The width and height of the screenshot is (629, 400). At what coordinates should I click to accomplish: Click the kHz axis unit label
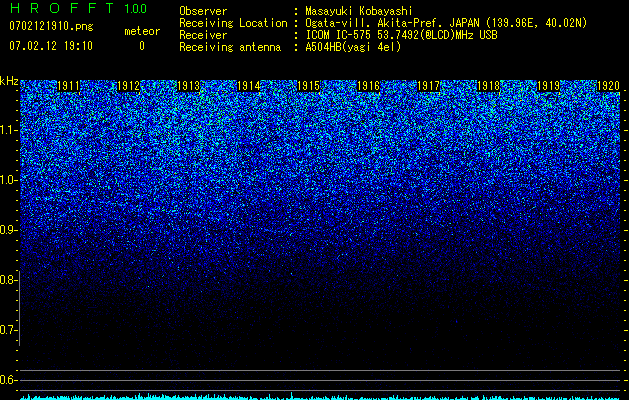pos(9,81)
